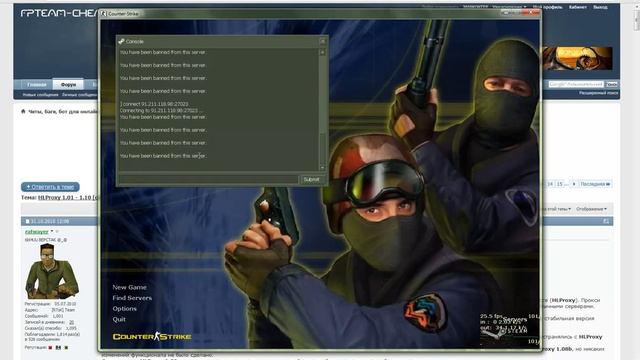Click the console scrollbar down arrow
This screenshot has width=640, height=360.
[322, 168]
